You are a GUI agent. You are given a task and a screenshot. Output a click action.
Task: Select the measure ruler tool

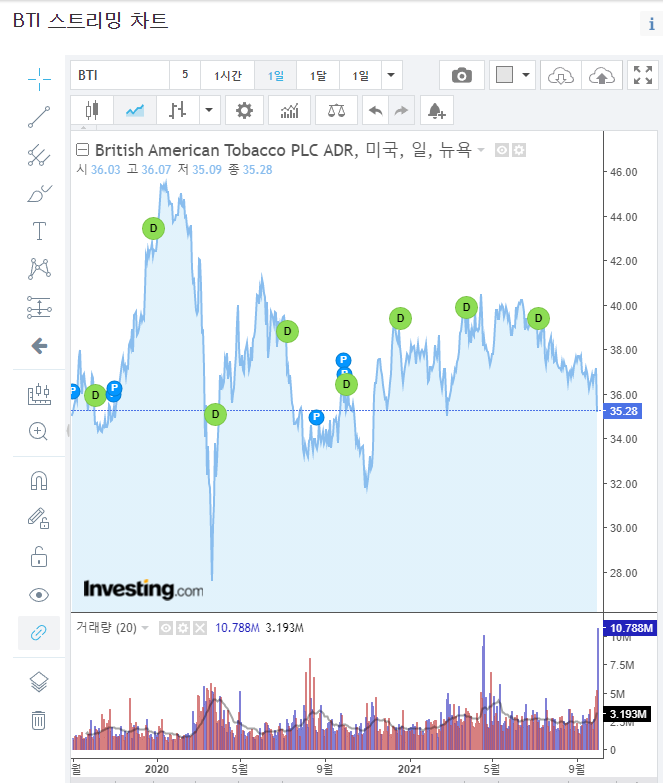pos(39,394)
